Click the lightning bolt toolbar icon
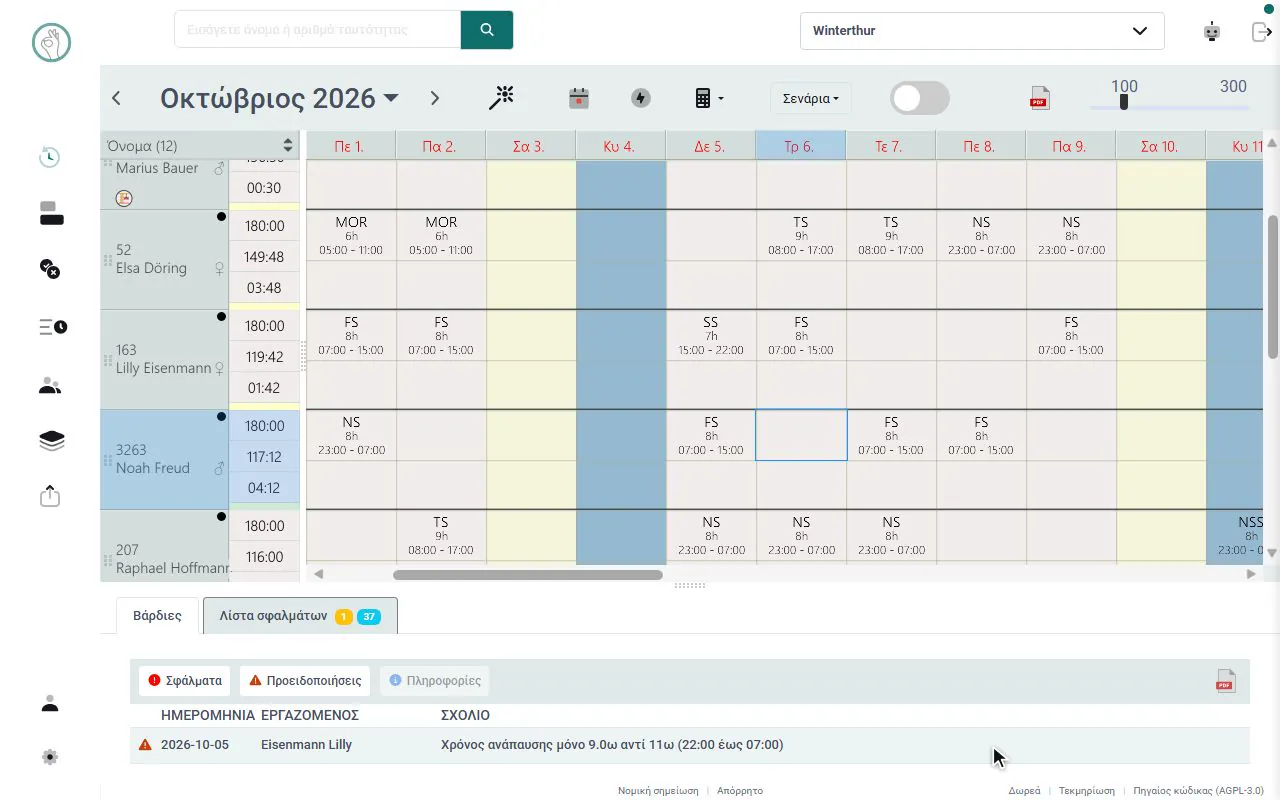 tap(641, 98)
